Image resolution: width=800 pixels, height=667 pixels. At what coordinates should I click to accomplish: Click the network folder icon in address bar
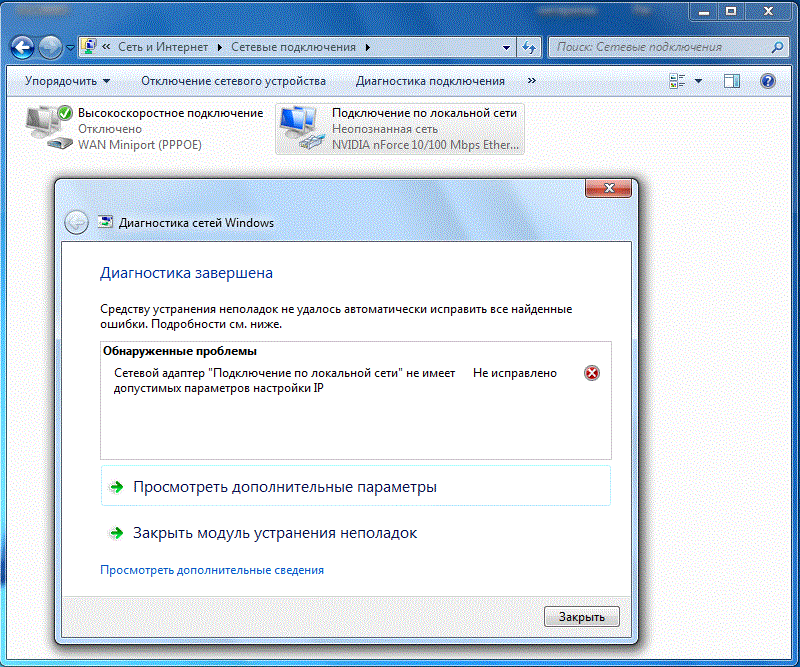point(89,47)
